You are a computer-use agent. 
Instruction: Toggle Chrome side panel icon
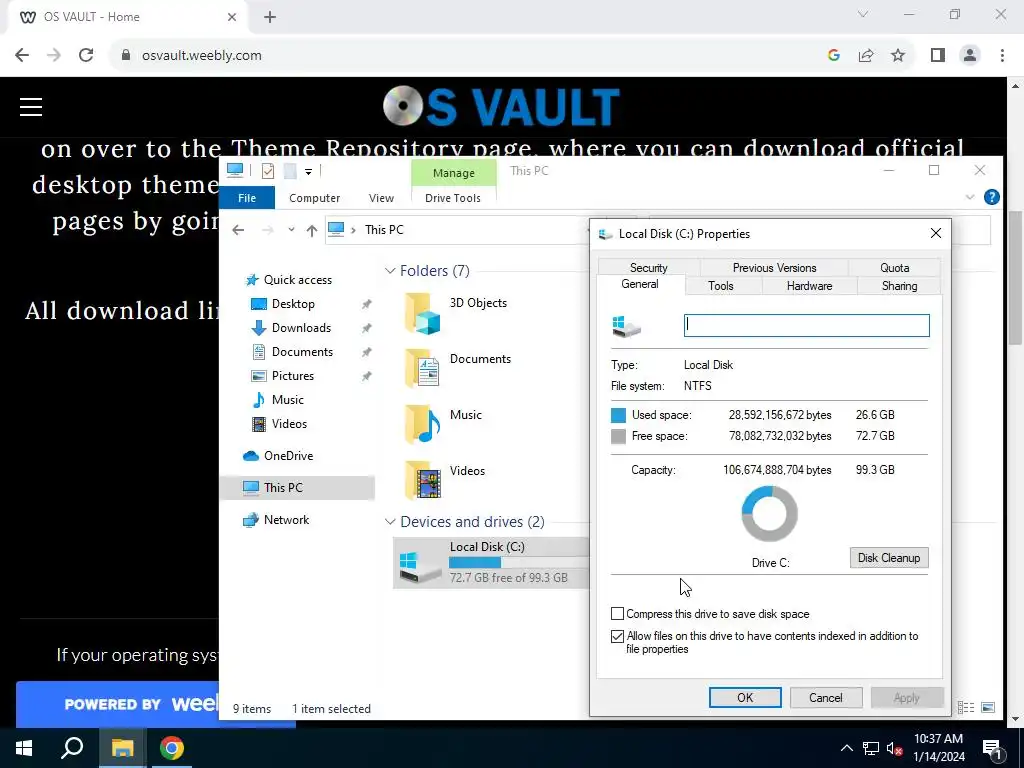point(938,56)
